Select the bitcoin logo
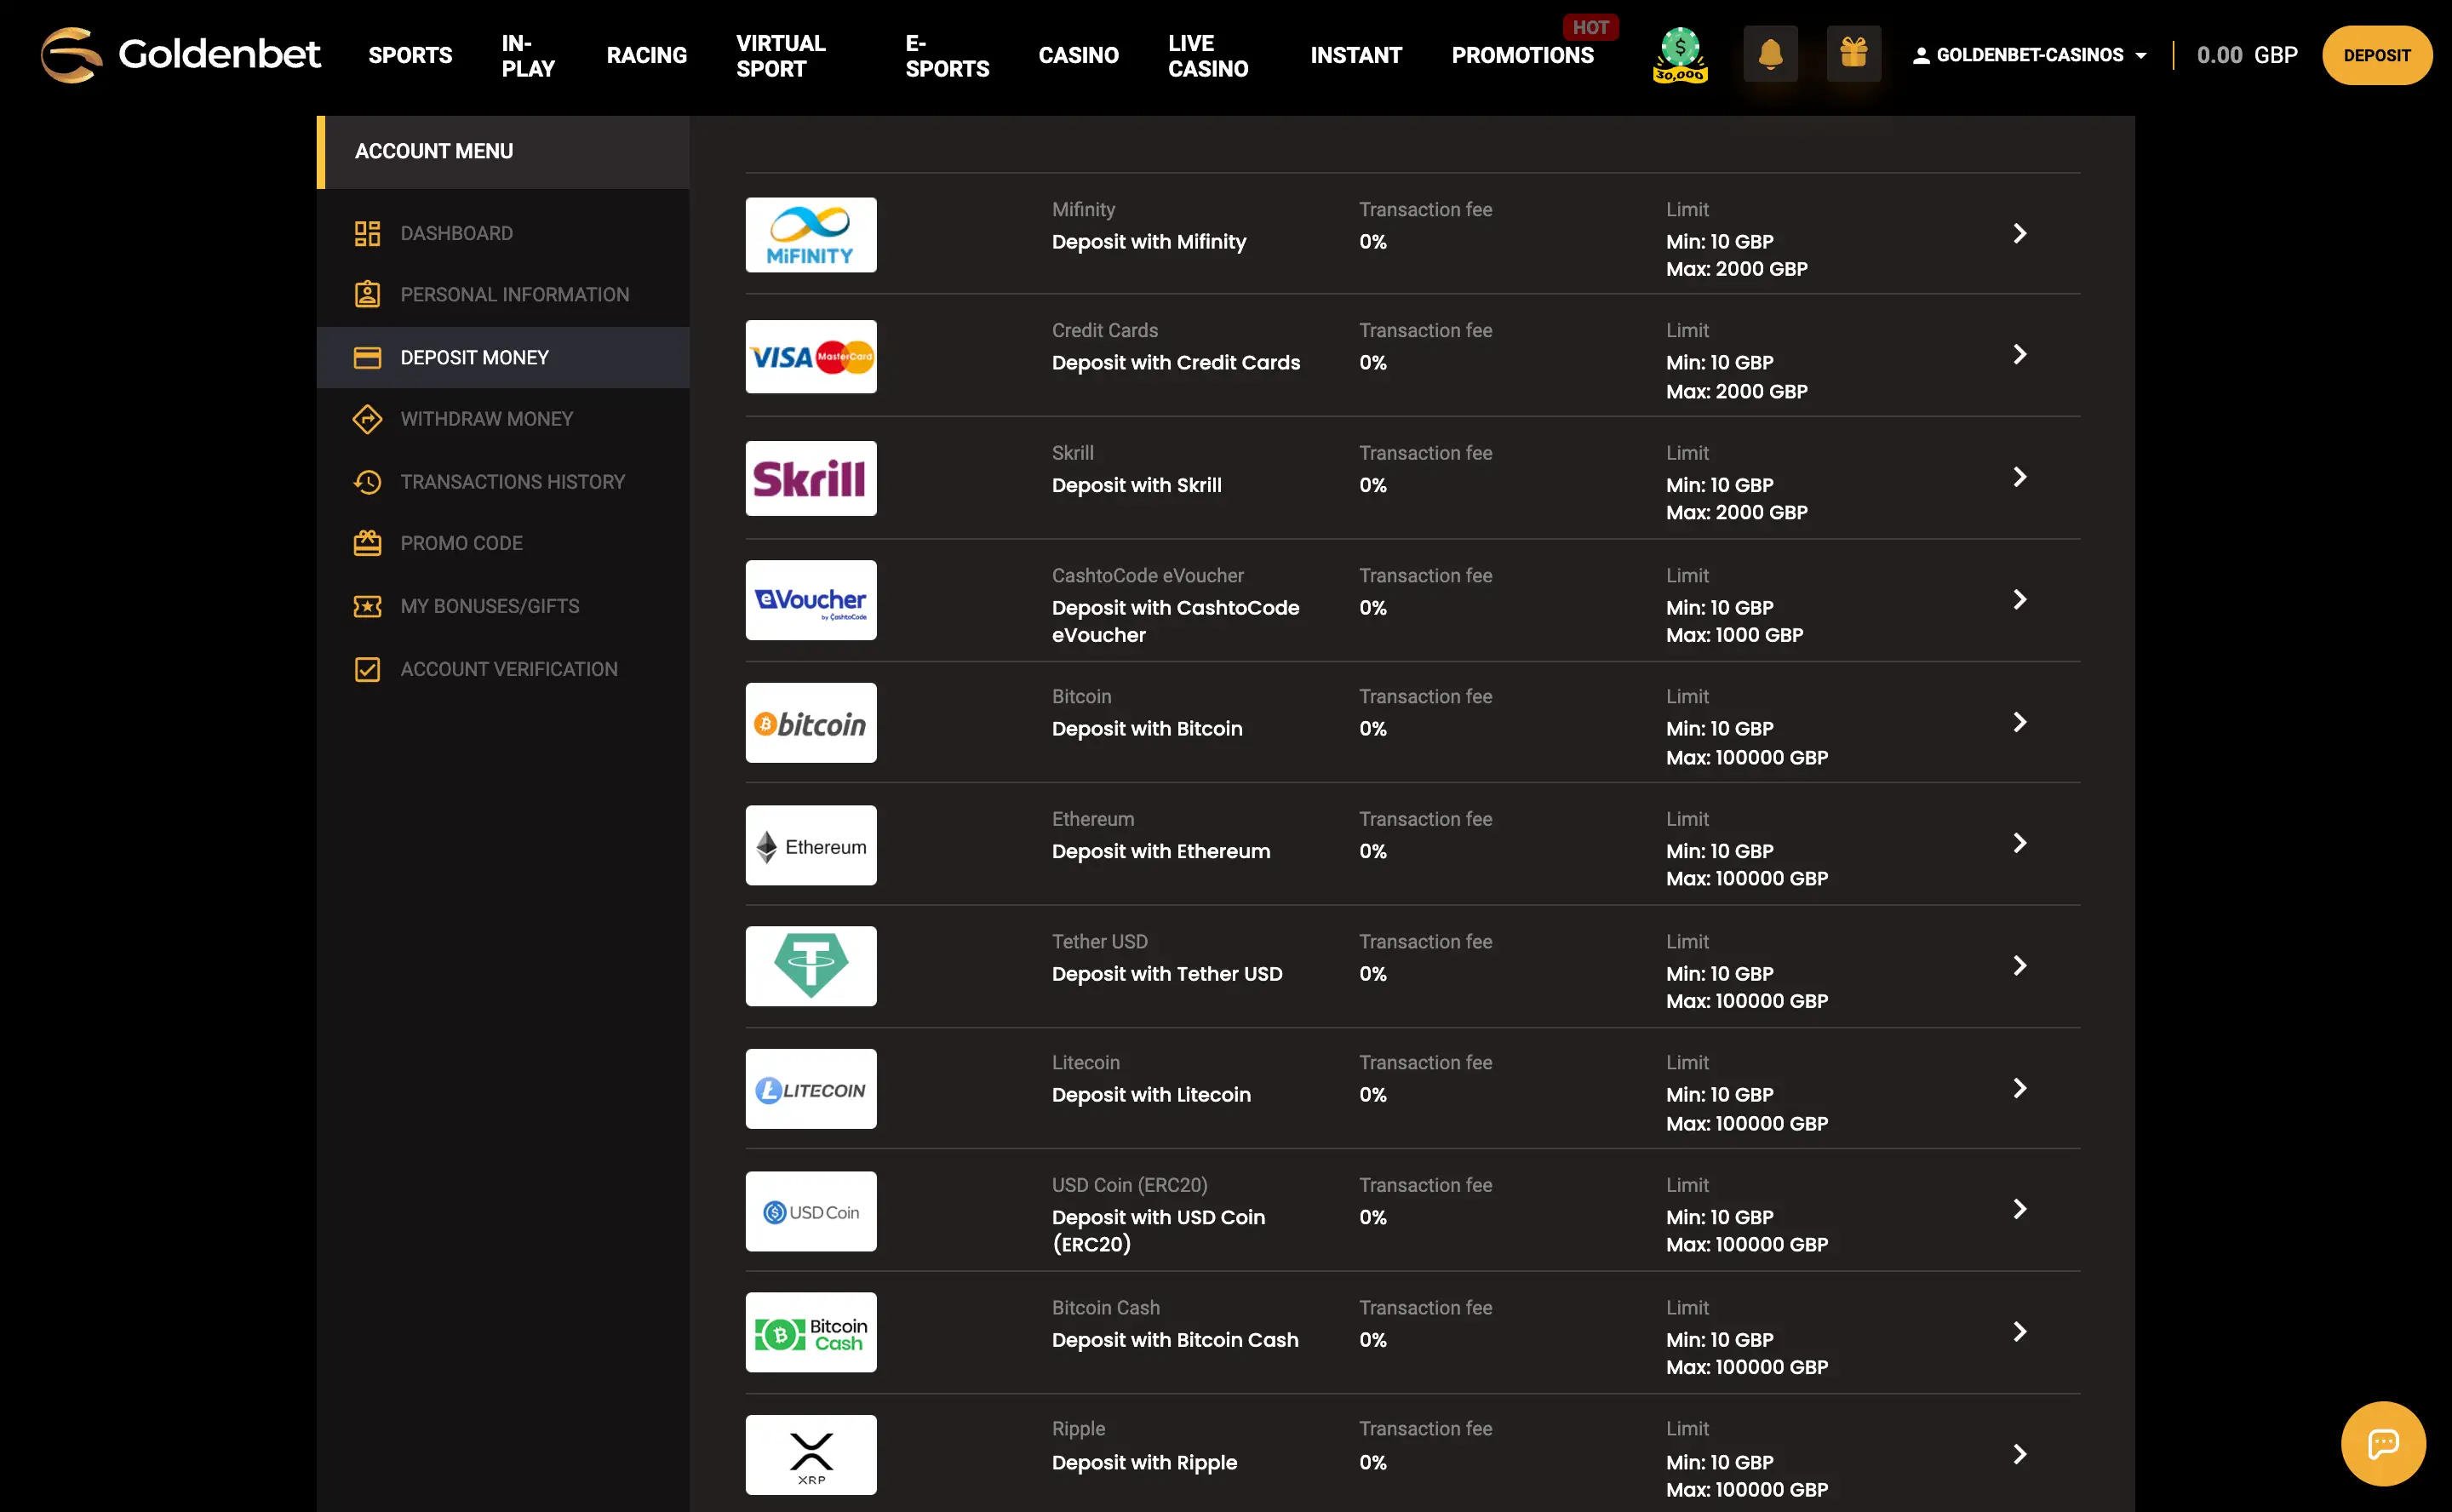The height and width of the screenshot is (1512, 2452). (811, 722)
